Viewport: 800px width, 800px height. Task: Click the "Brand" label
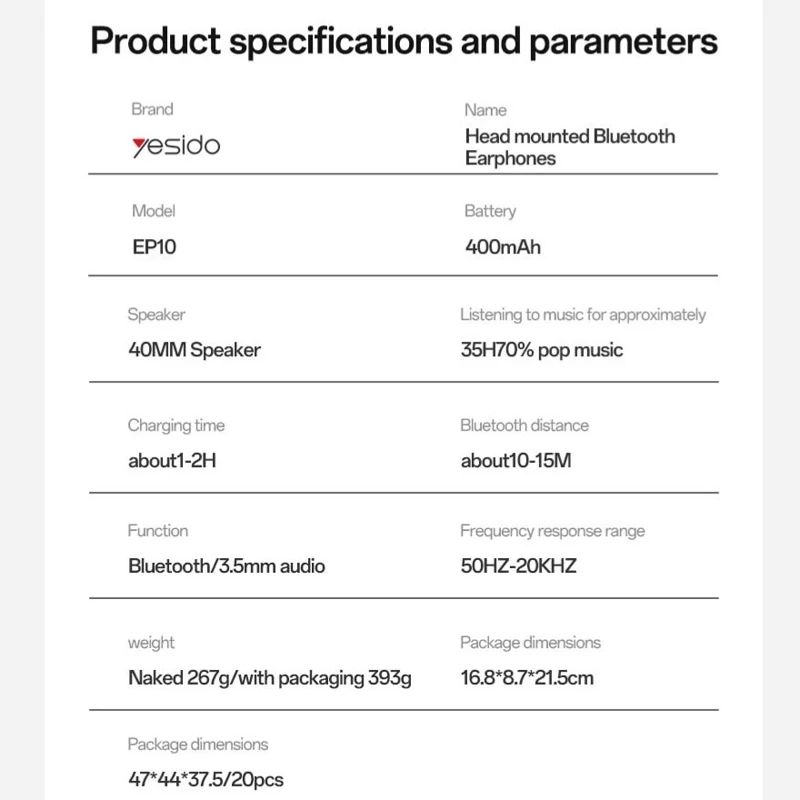click(152, 109)
